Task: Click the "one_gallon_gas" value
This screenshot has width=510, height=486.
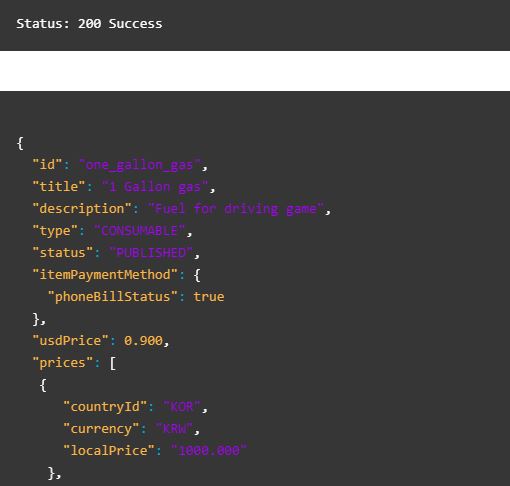Action: (139, 165)
